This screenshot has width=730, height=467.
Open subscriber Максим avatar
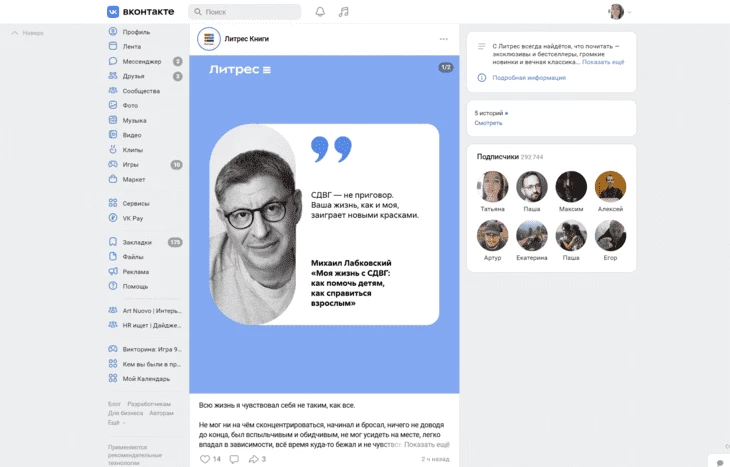click(x=571, y=186)
